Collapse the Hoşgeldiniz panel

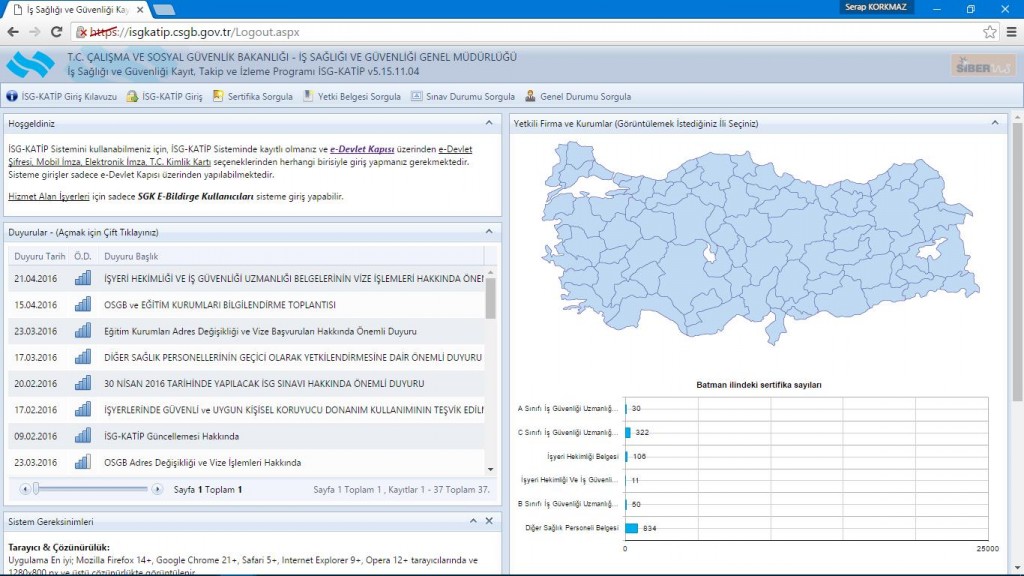click(x=489, y=123)
